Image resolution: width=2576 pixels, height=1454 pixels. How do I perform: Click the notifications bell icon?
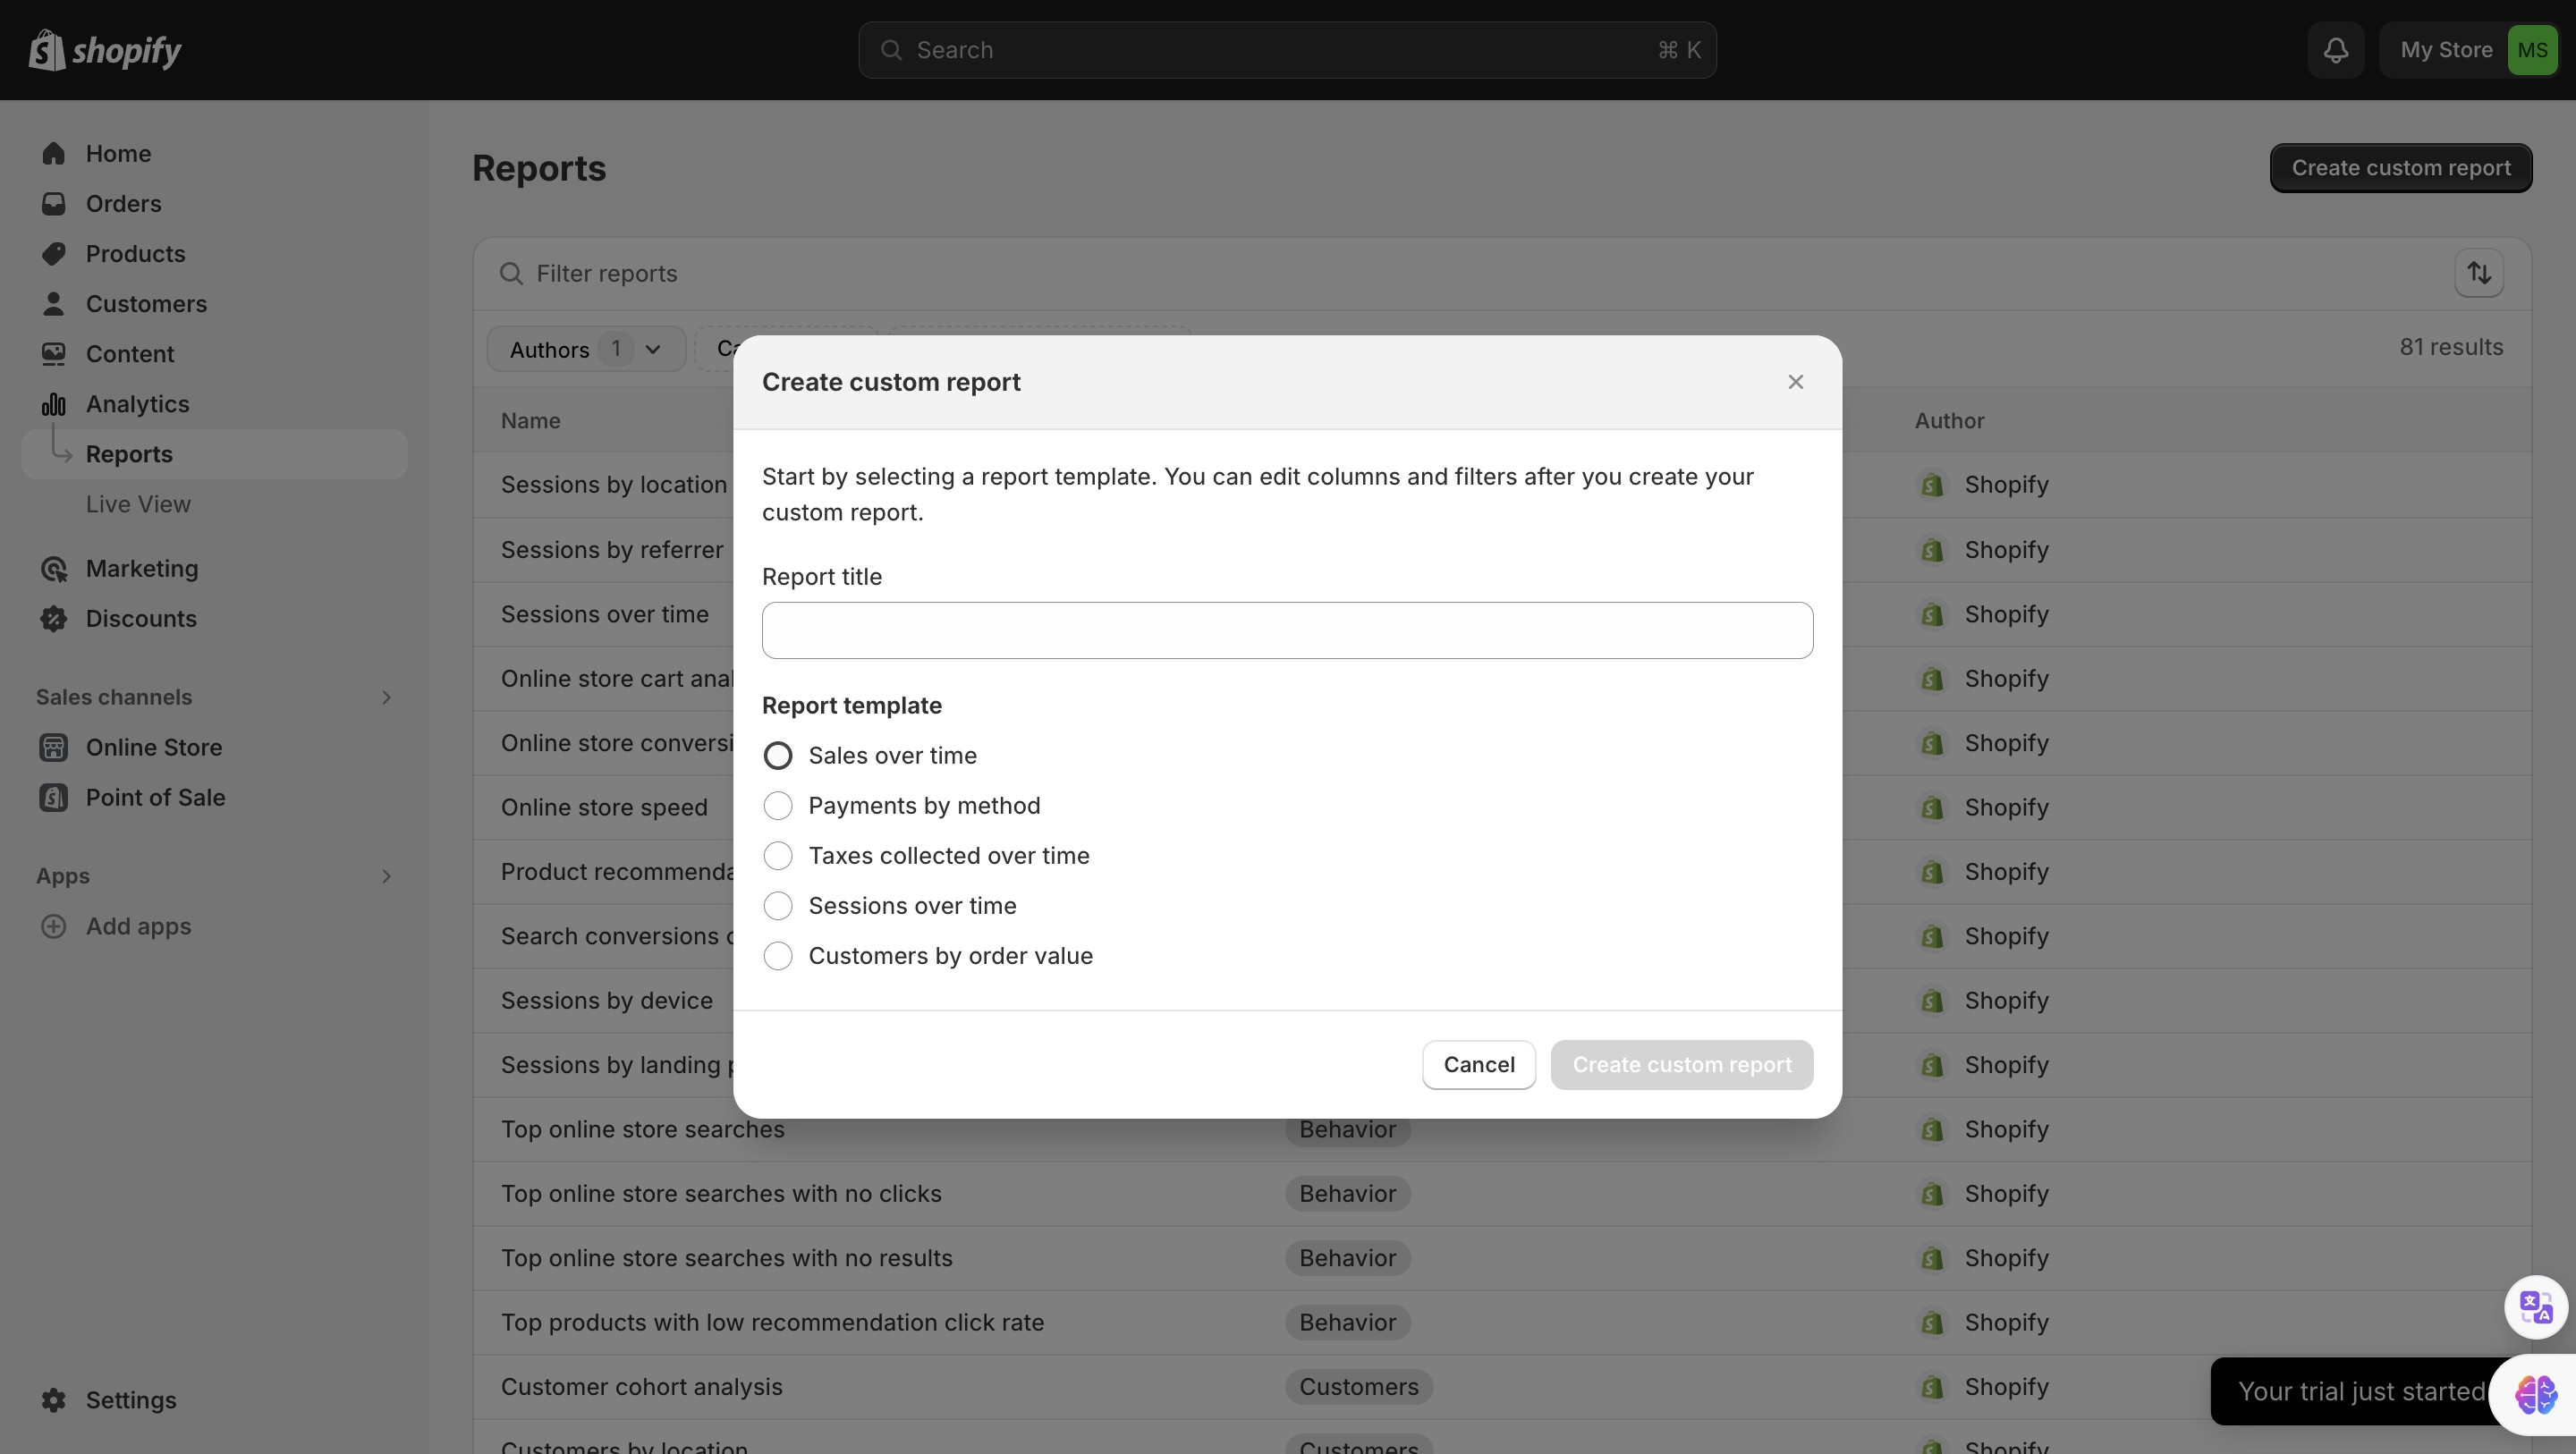(2335, 50)
